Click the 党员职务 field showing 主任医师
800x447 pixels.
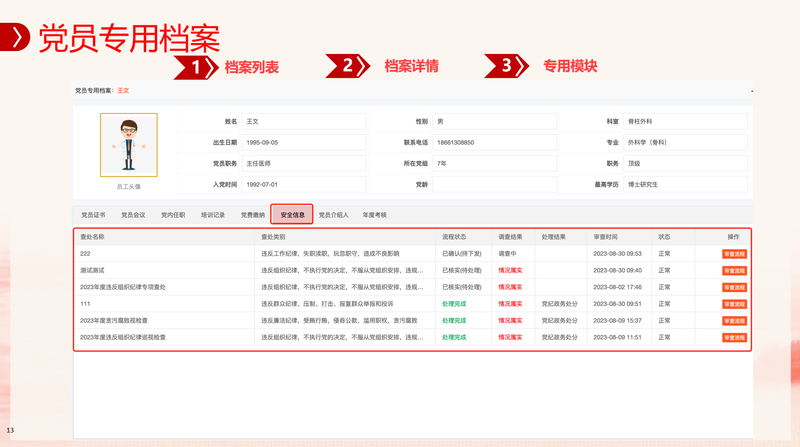point(304,163)
